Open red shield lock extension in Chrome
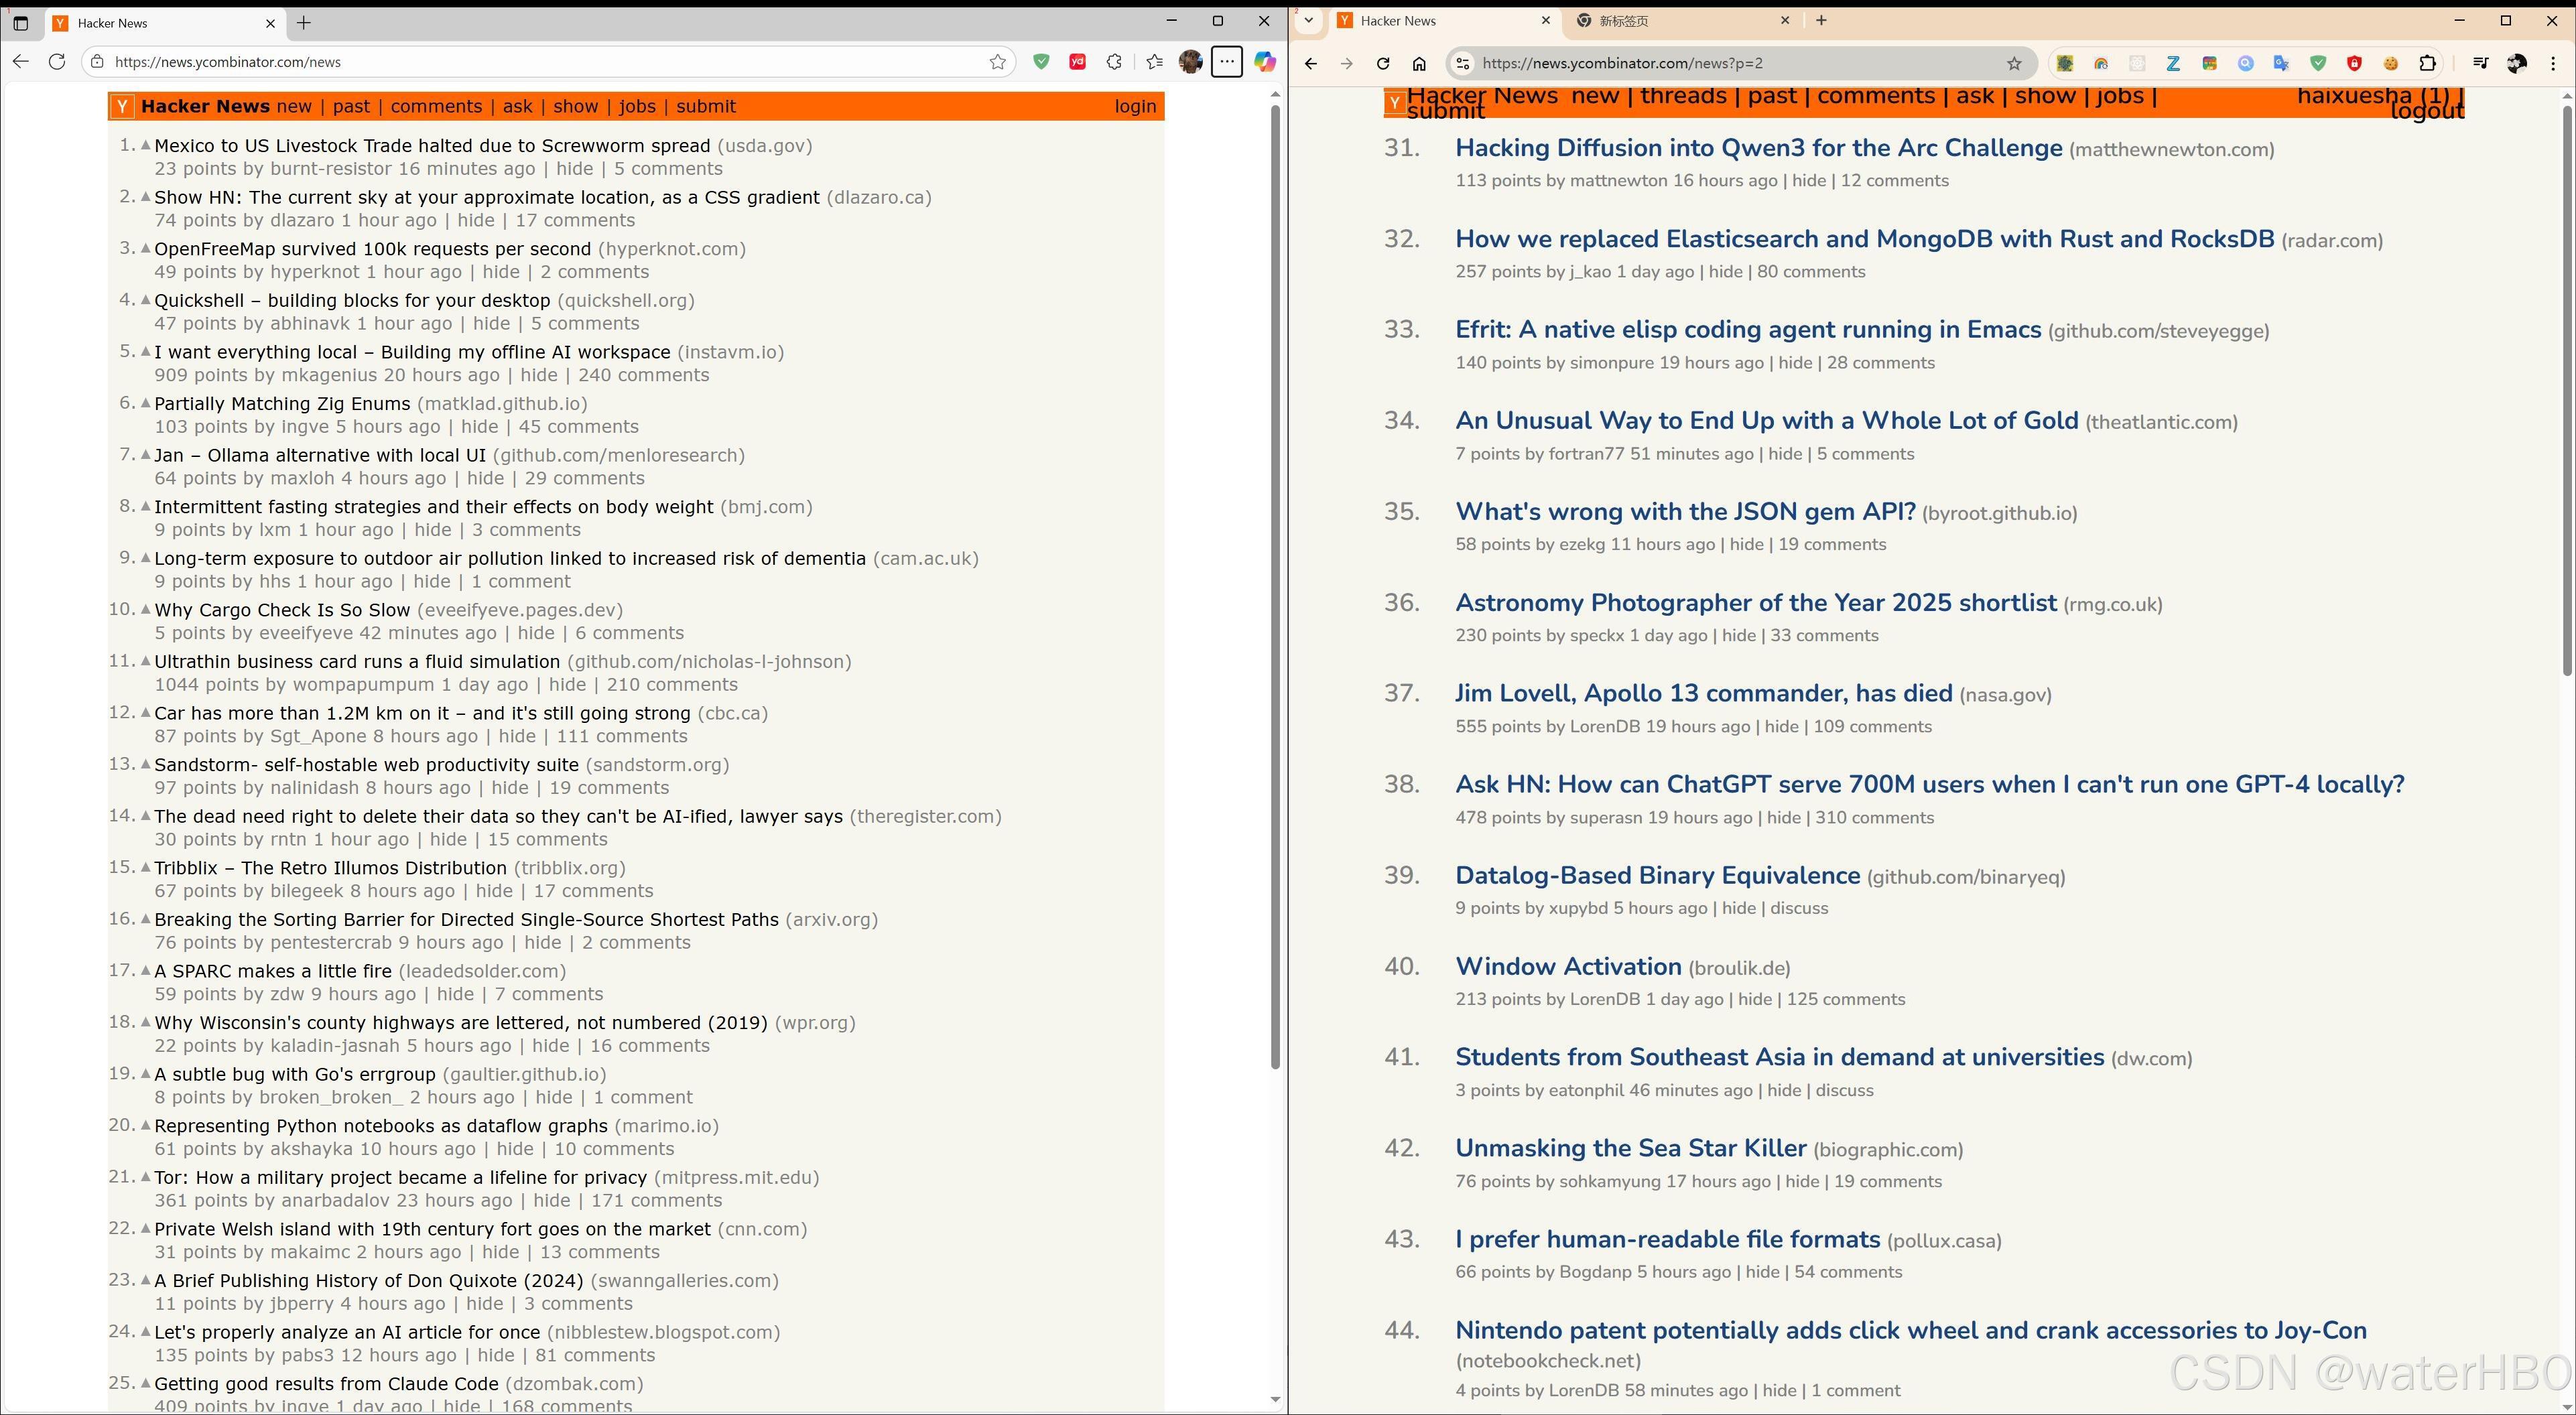Screen dimensions: 2576x1415 [2354, 64]
